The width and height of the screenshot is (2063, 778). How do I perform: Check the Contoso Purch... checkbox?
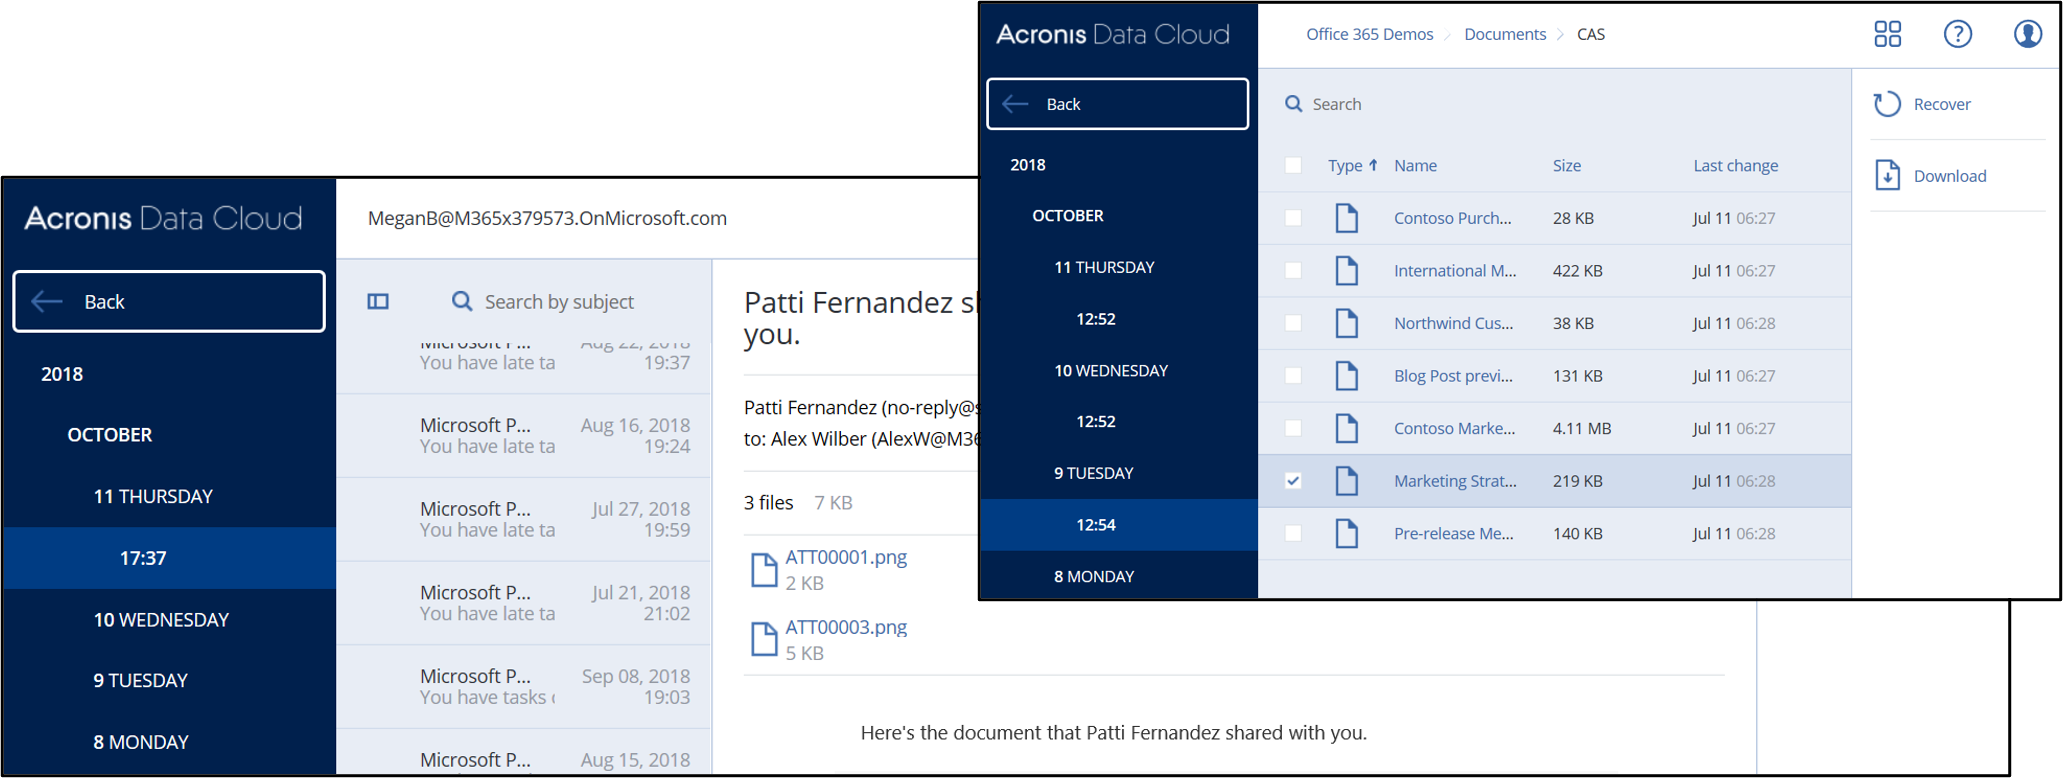1293,218
